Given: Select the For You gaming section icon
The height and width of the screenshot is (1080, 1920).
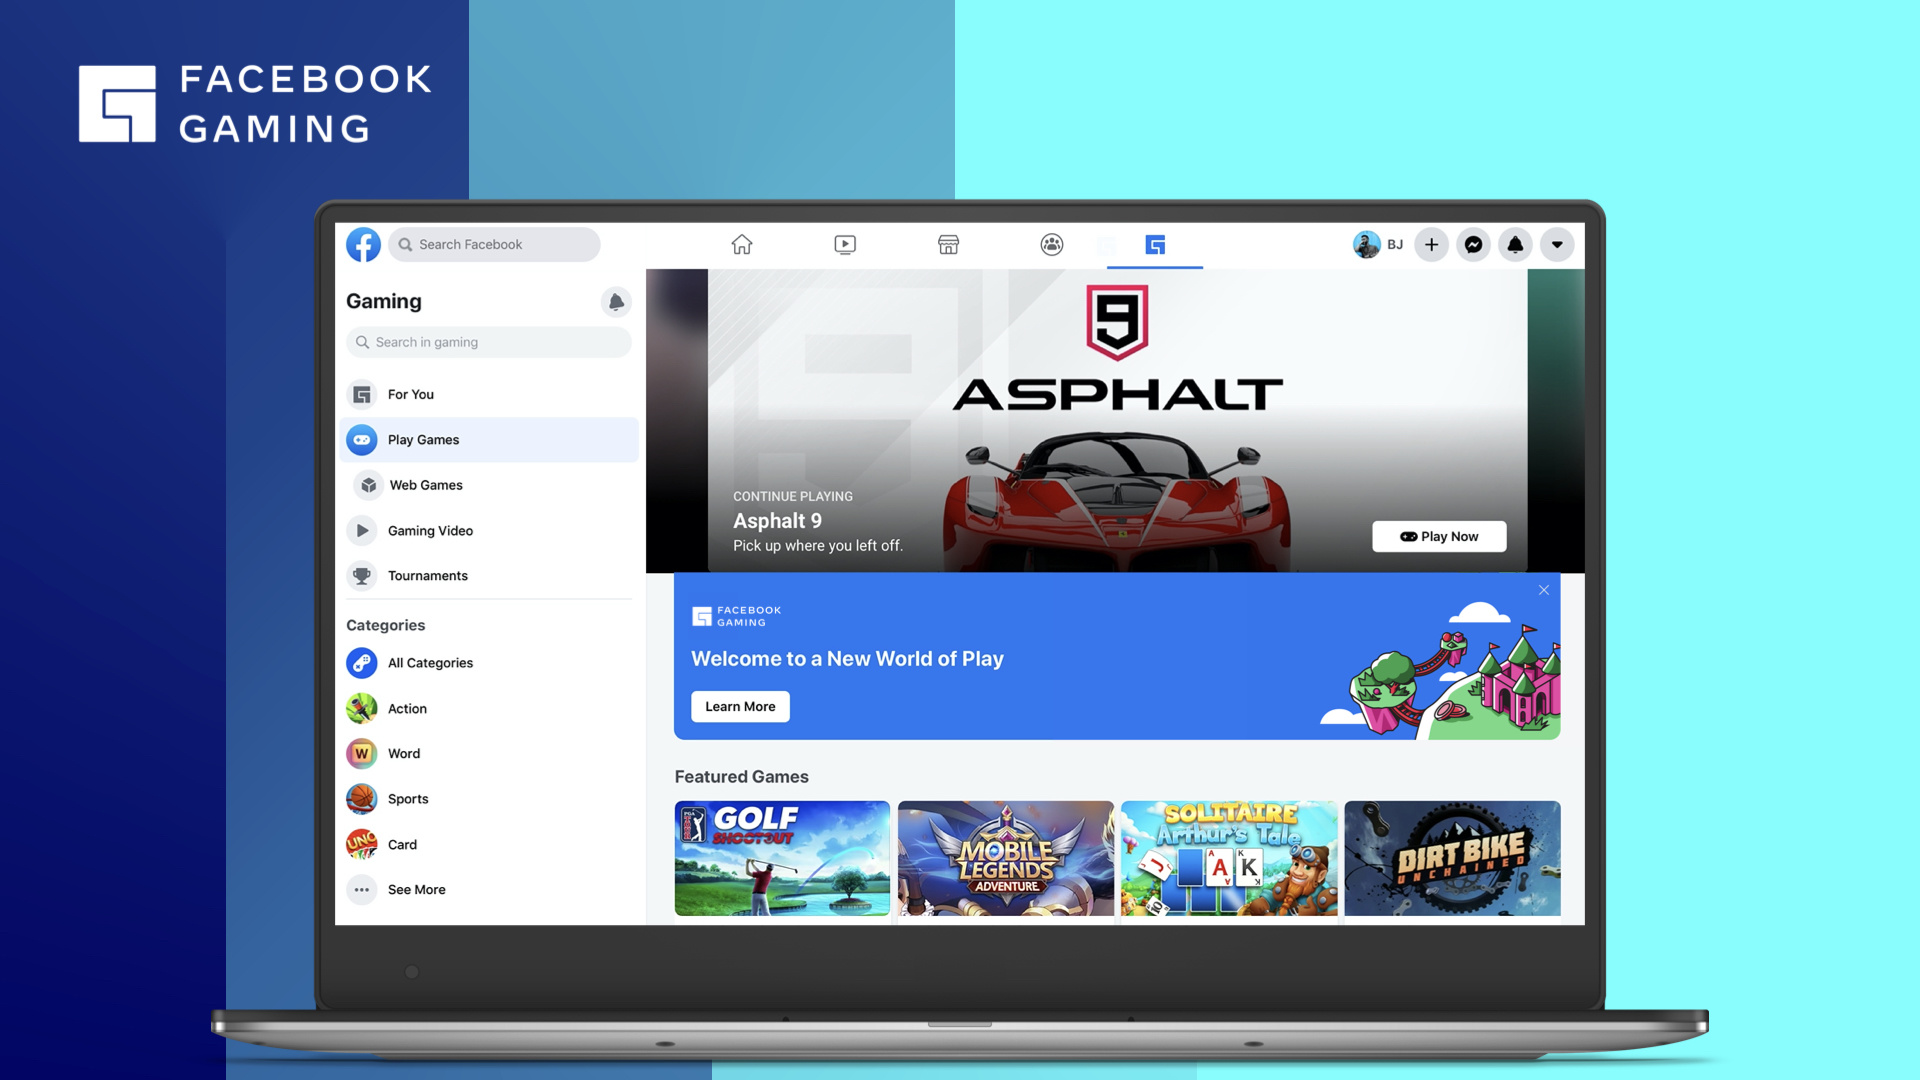Looking at the screenshot, I should (363, 393).
